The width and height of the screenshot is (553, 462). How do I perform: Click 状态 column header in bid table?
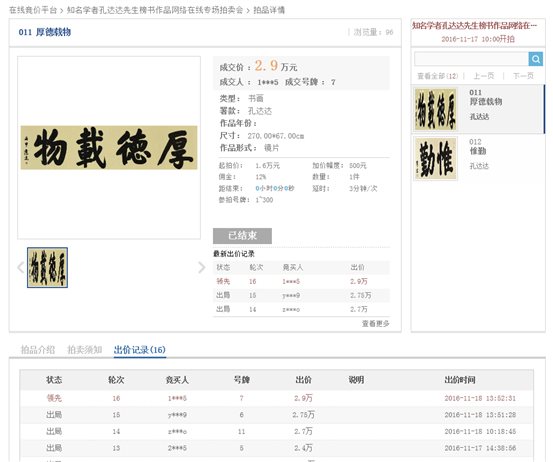point(54,380)
